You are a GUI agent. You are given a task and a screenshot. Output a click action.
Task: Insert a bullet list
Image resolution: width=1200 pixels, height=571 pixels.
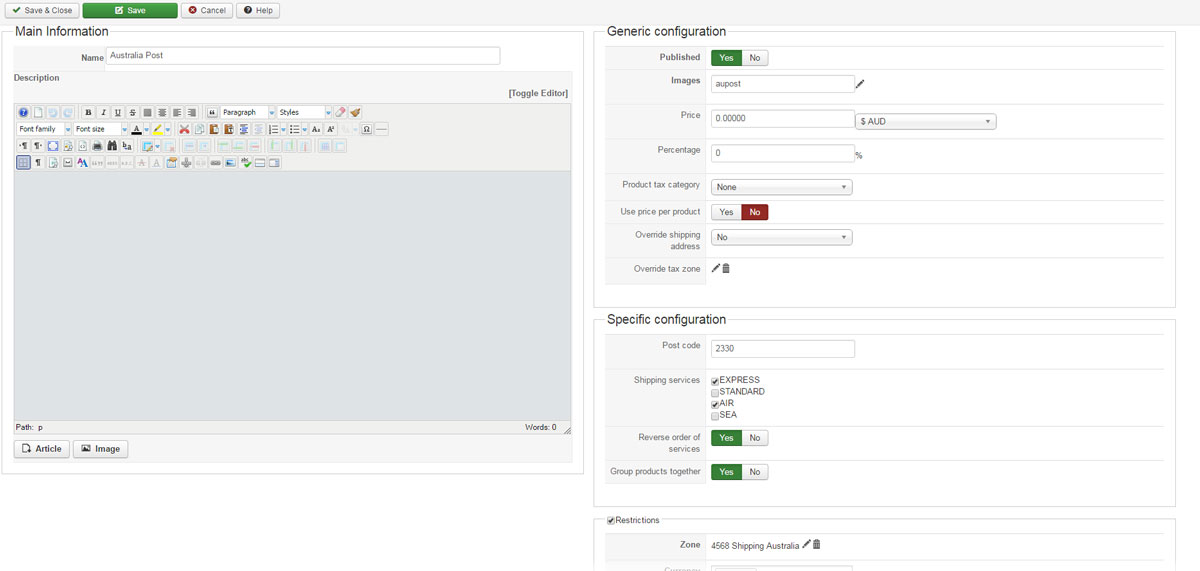point(294,129)
